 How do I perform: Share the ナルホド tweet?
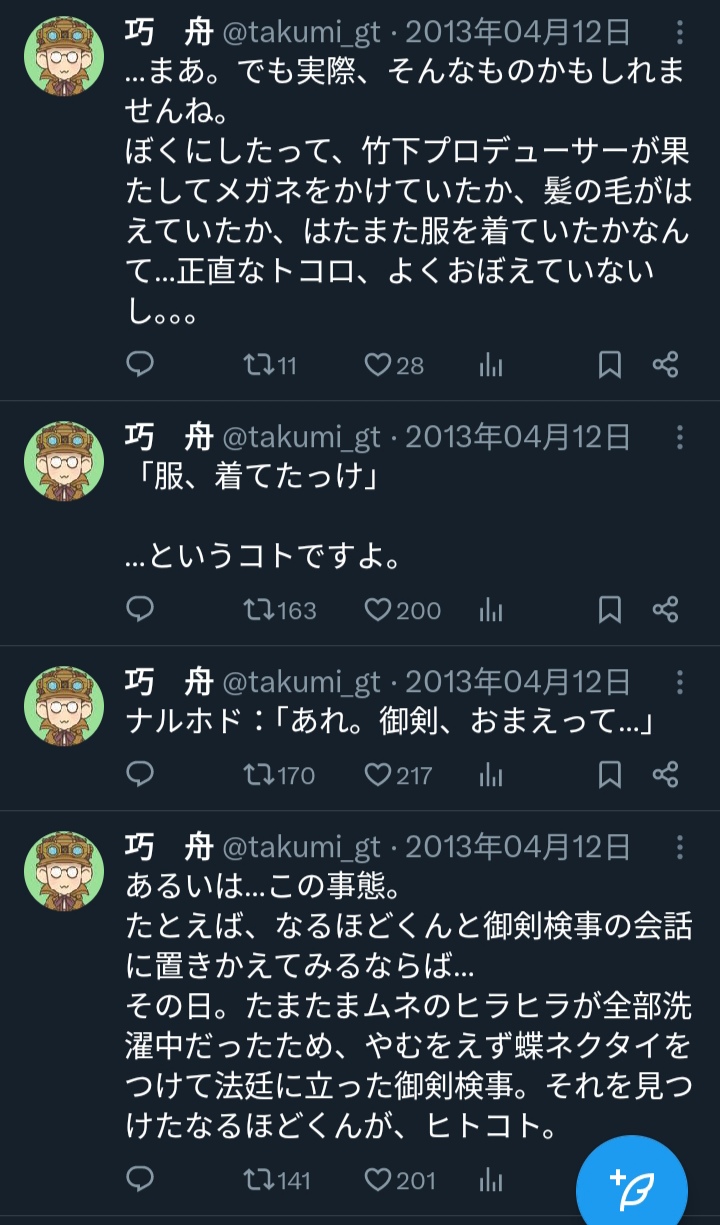(666, 774)
